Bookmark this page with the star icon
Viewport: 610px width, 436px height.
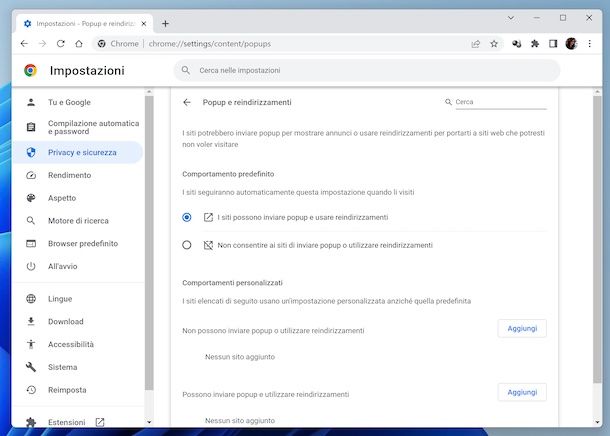point(494,44)
